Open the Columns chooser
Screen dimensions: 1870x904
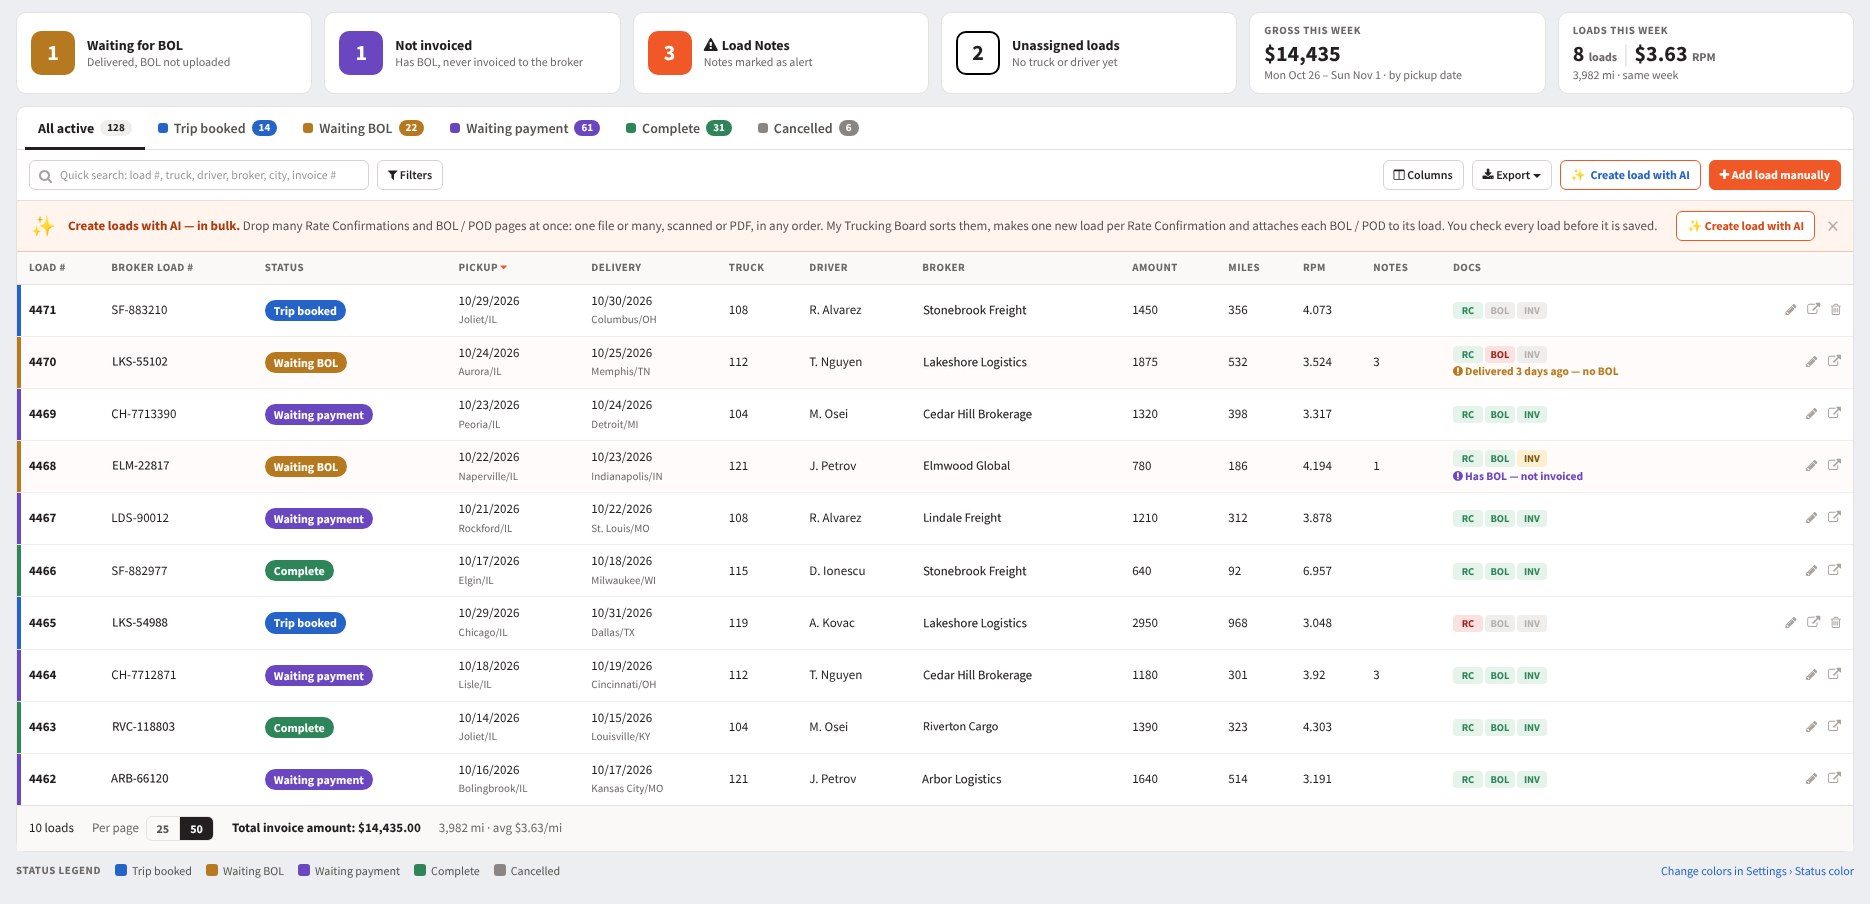tap(1423, 175)
